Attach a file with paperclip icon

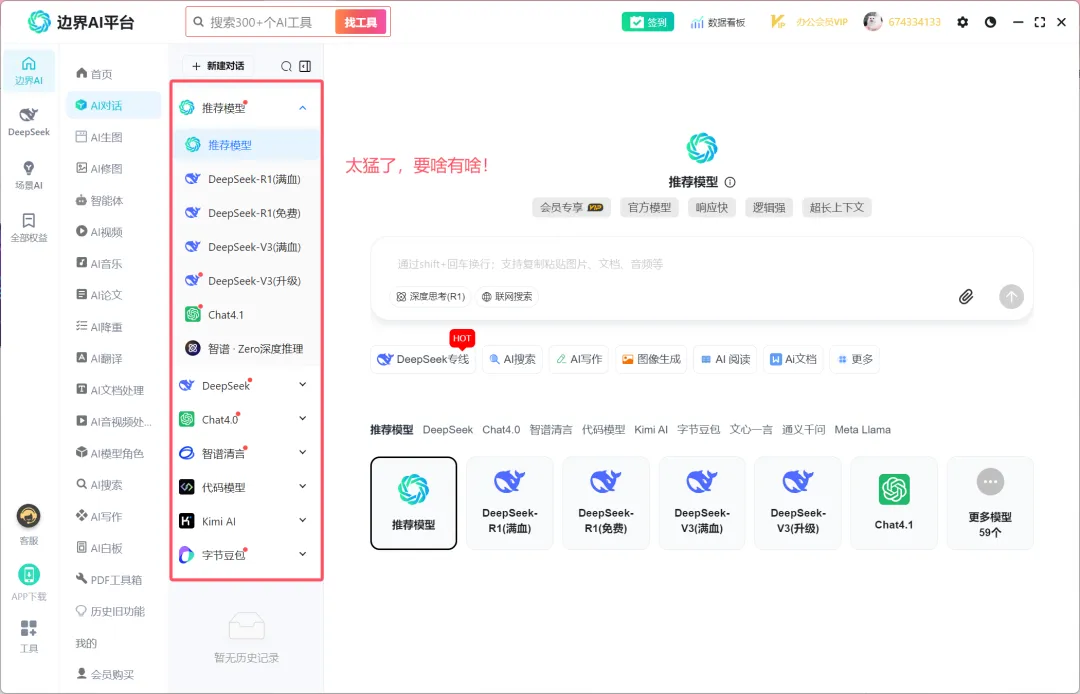(966, 297)
